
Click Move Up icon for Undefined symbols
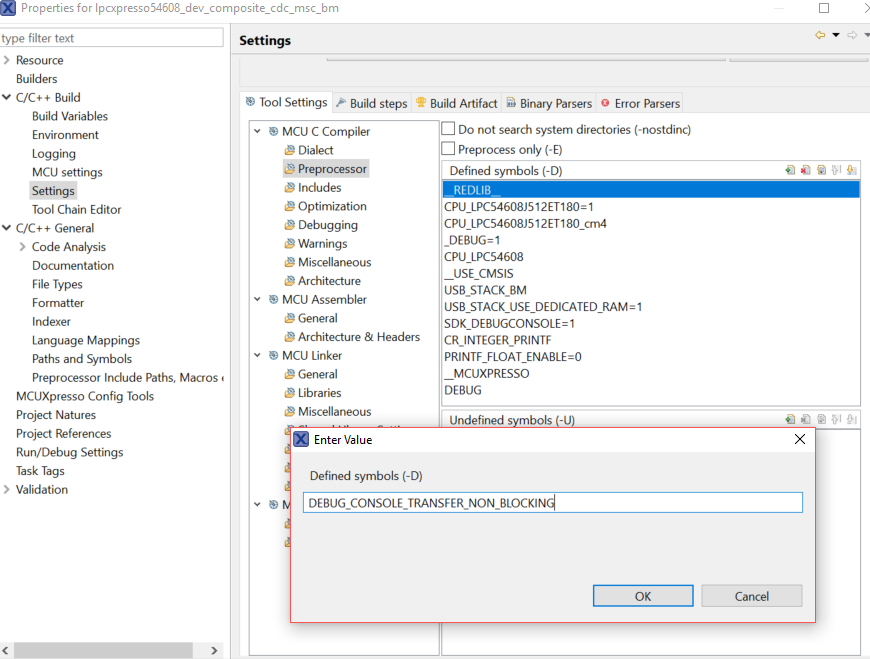click(836, 419)
